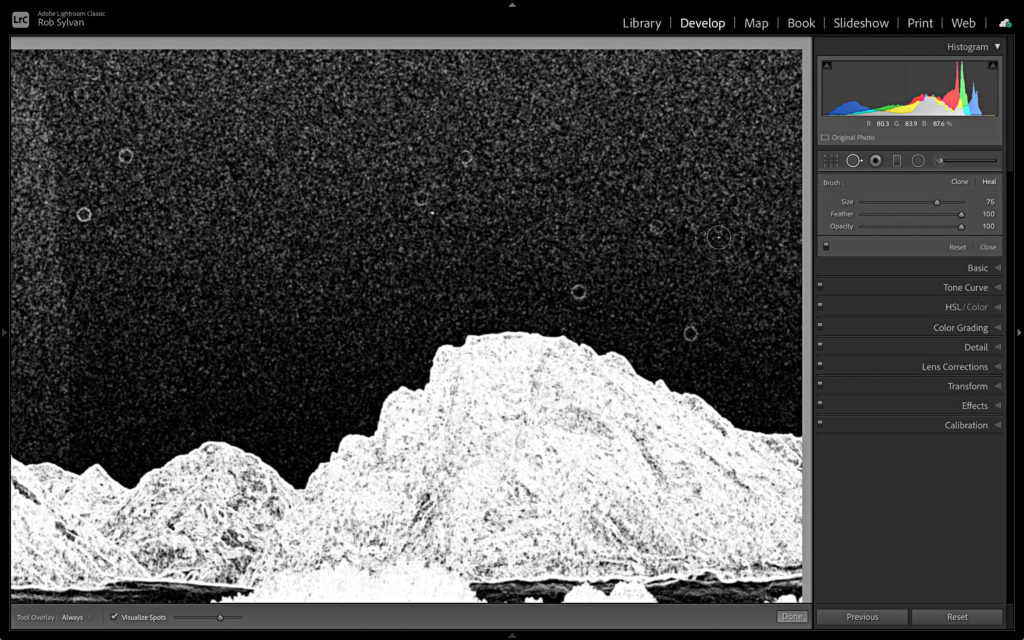The width and height of the screenshot is (1024, 640).
Task: Switch to the Library module
Action: tap(641, 23)
